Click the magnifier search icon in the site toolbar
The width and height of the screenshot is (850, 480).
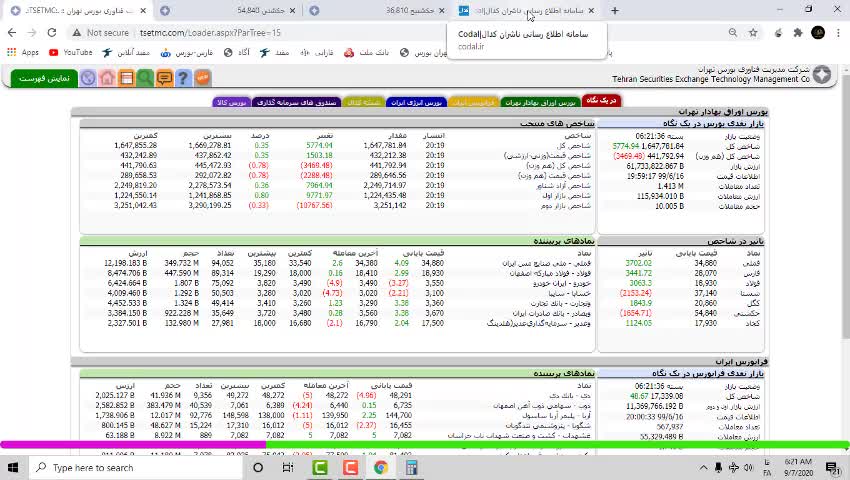tap(146, 78)
